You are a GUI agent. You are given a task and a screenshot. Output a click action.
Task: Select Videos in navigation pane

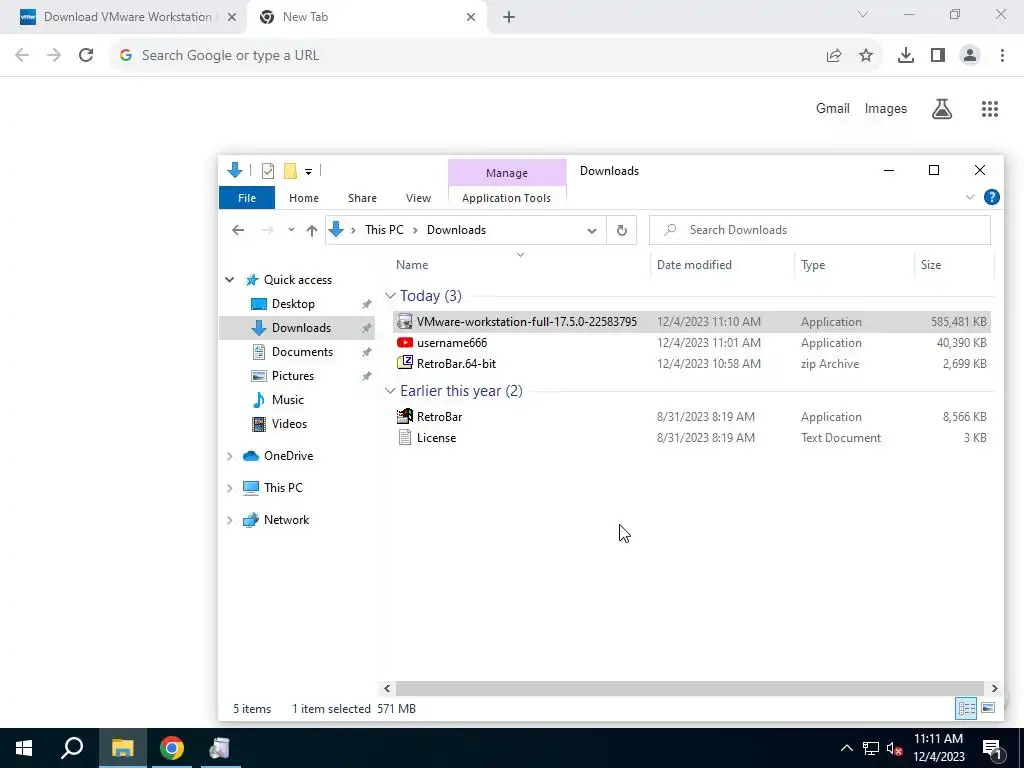(289, 424)
